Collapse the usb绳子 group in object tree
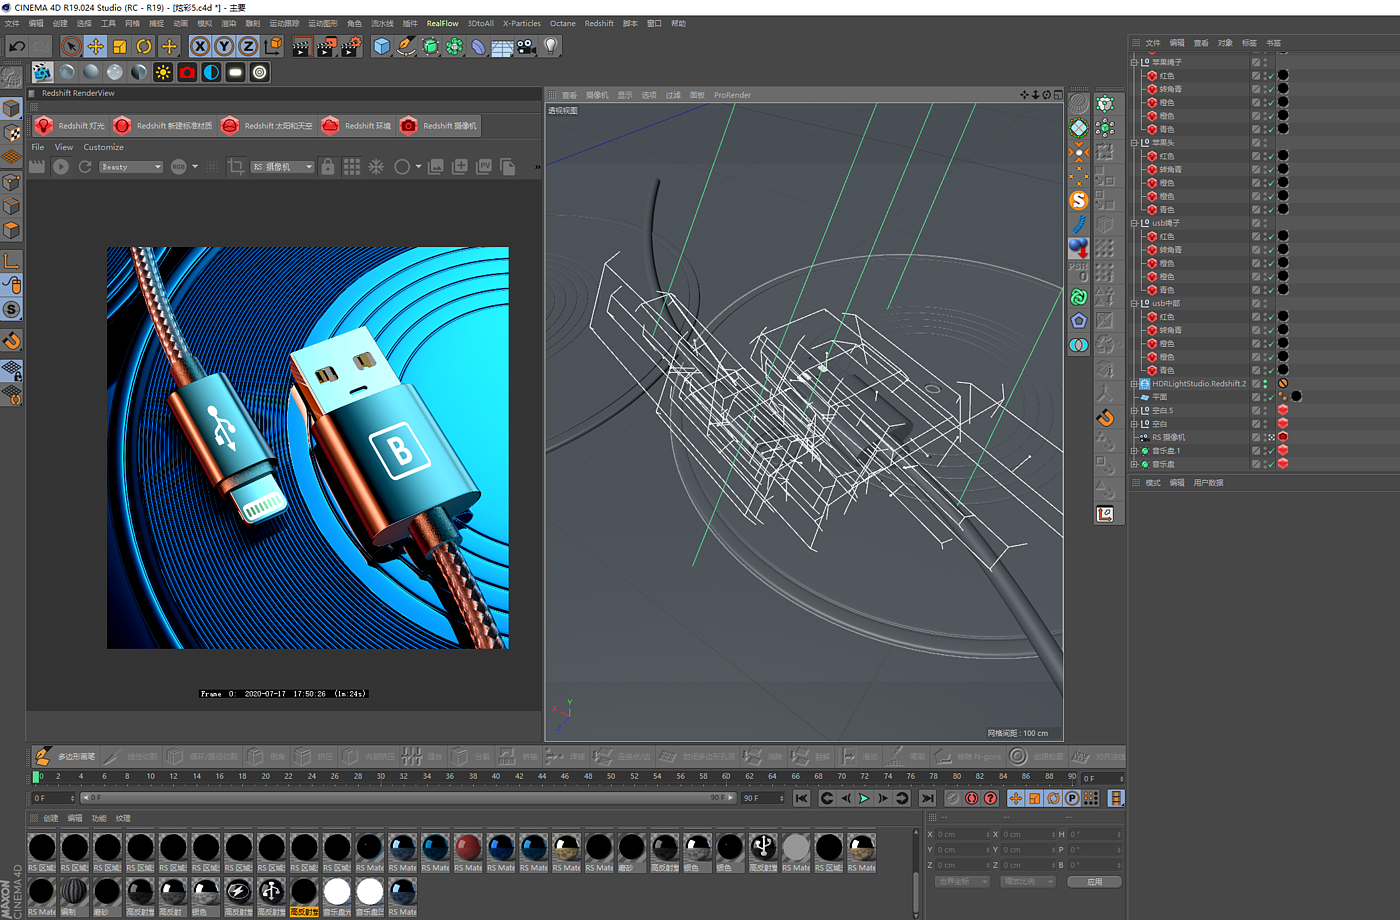This screenshot has height=920, width=1400. pos(1134,223)
